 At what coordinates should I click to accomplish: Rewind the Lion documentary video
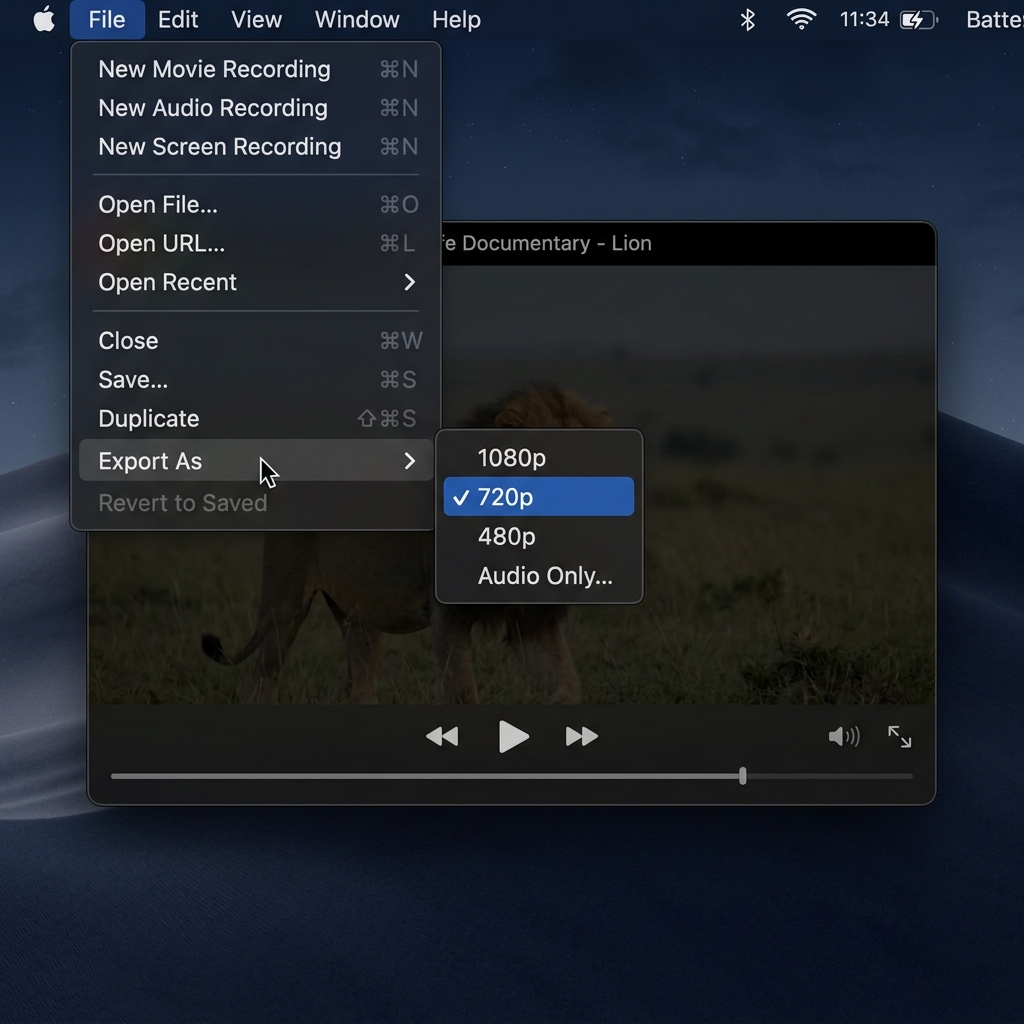(442, 737)
